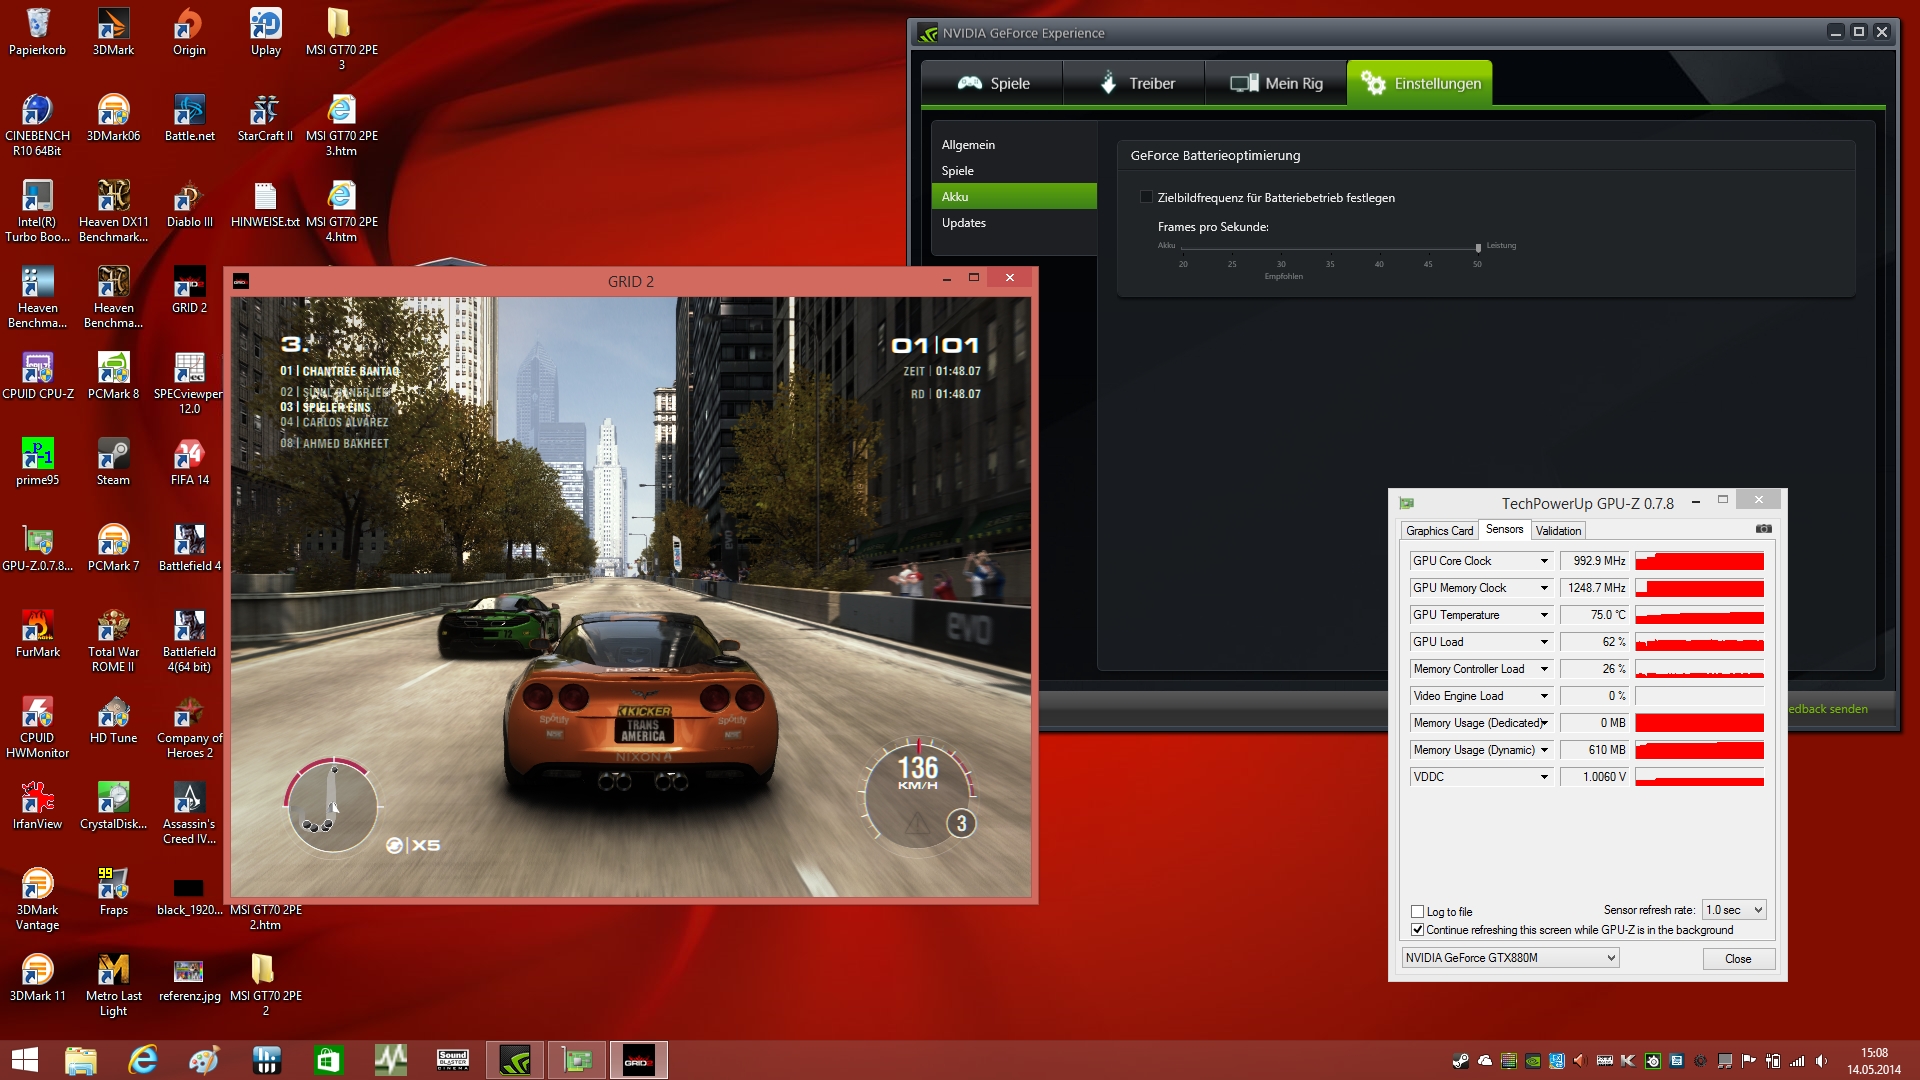Expand the VDDC sensor dropdown
1920x1080 pixels.
point(1544,777)
